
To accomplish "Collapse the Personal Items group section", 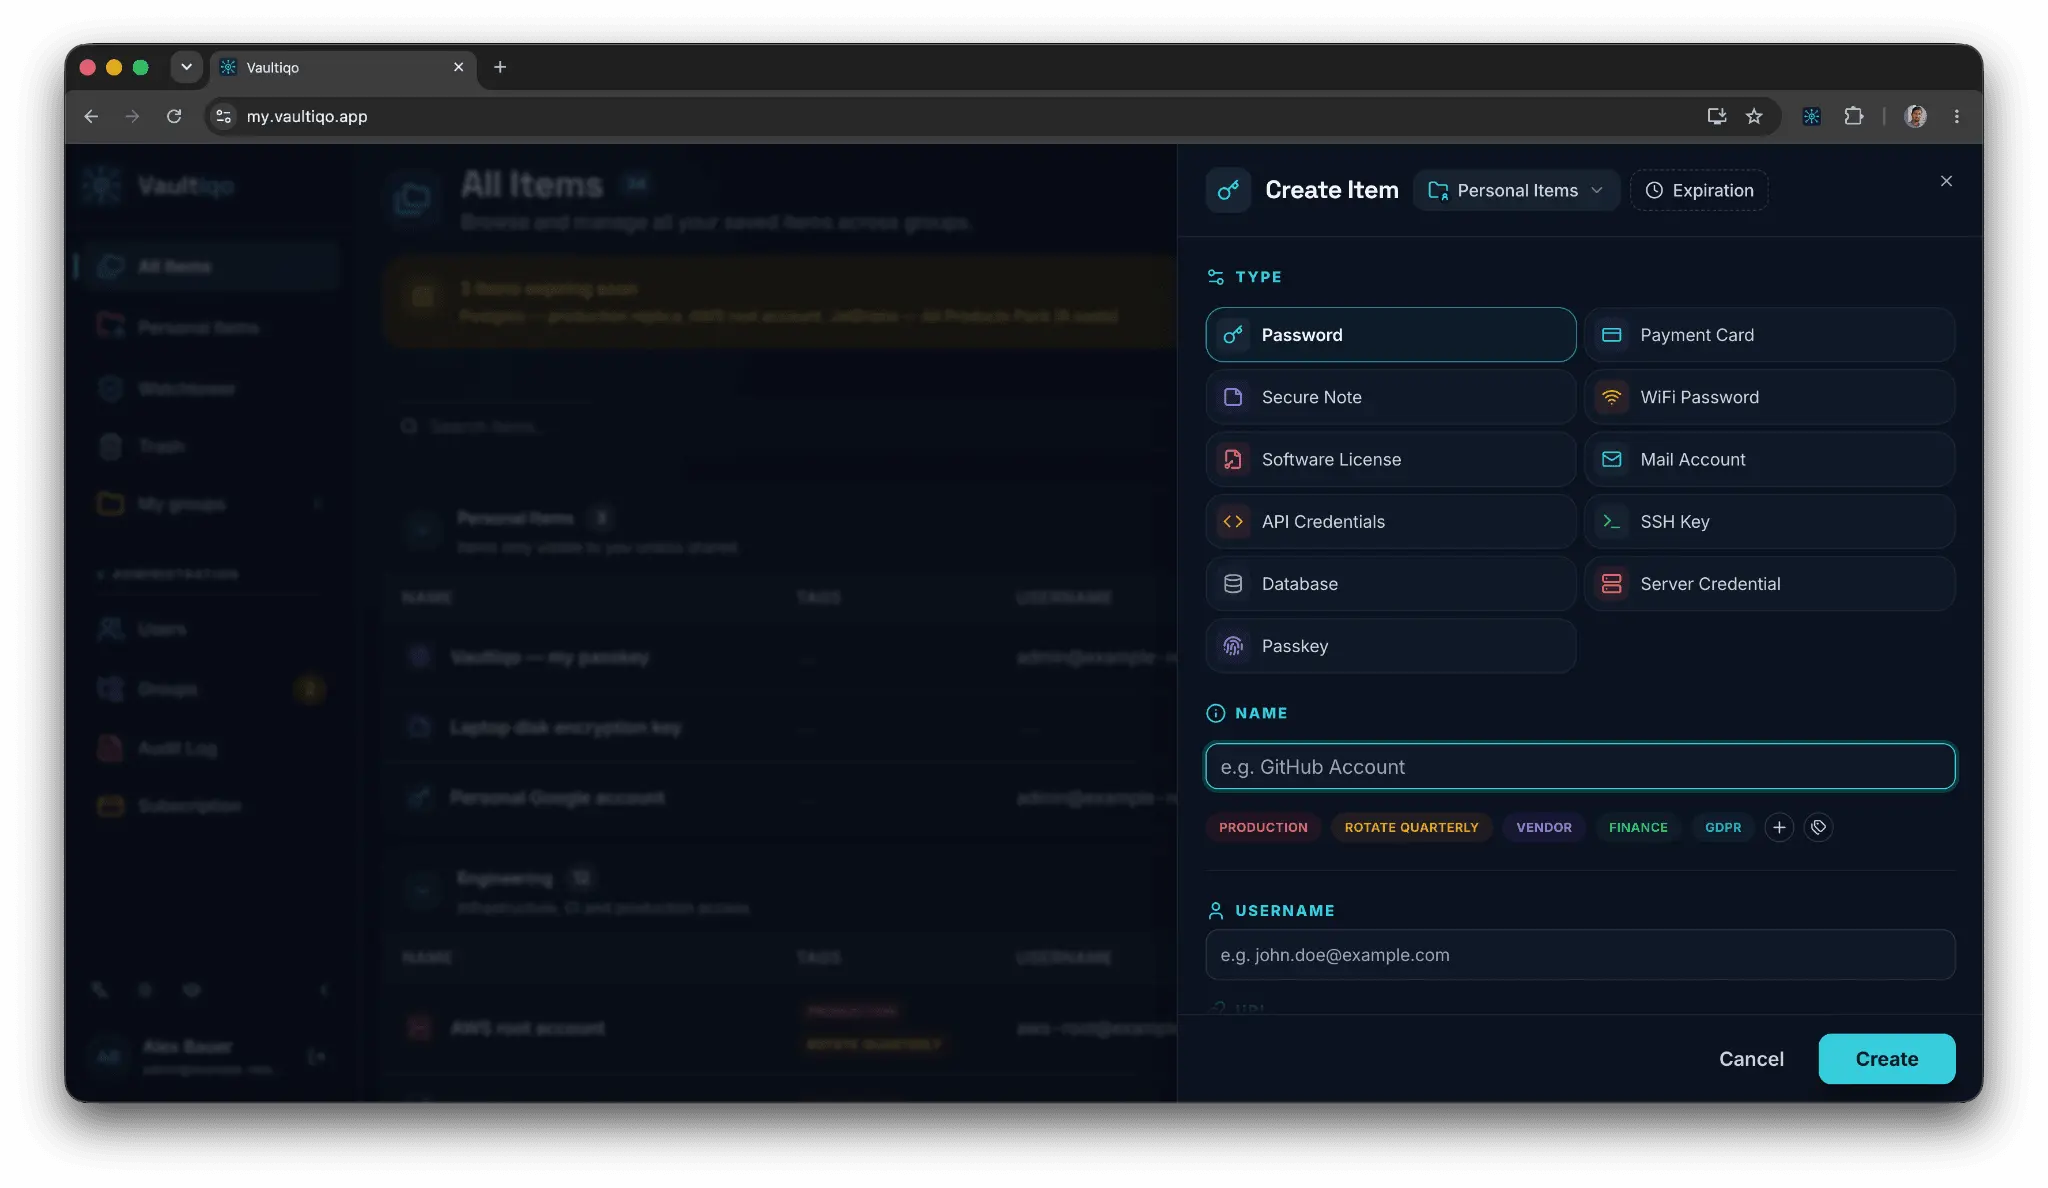I will pyautogui.click(x=423, y=530).
